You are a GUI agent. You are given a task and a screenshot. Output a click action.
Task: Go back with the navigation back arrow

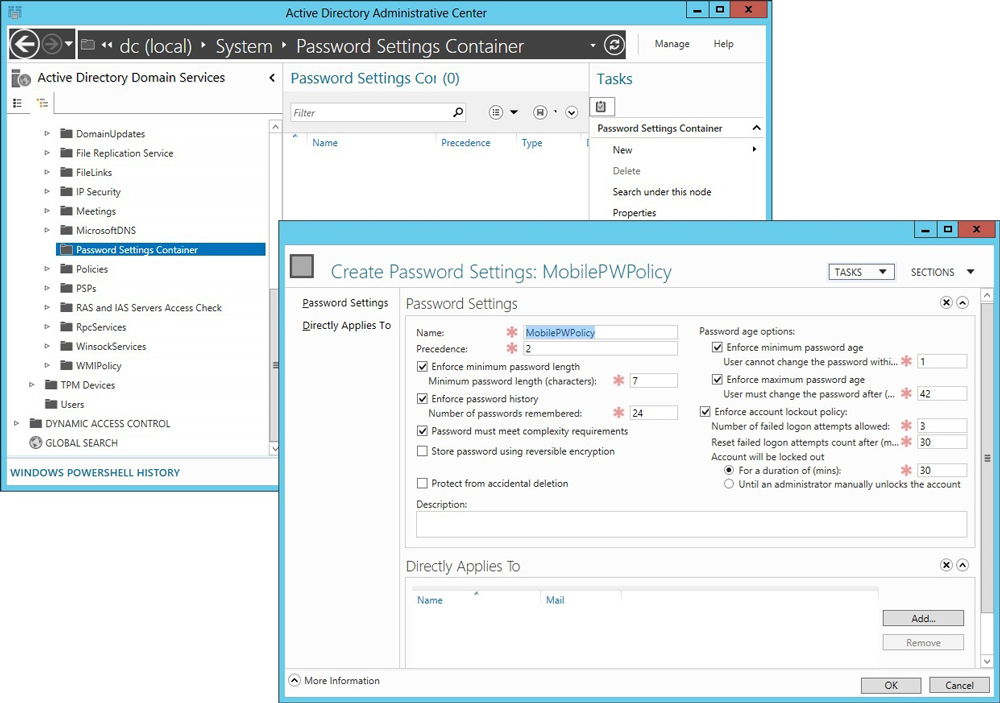tap(25, 45)
